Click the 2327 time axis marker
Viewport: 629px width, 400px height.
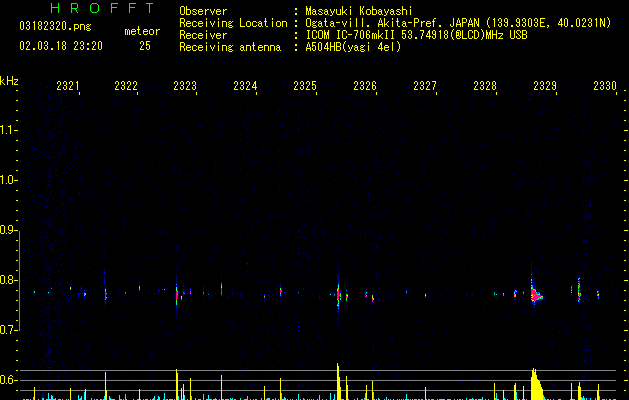tap(425, 85)
